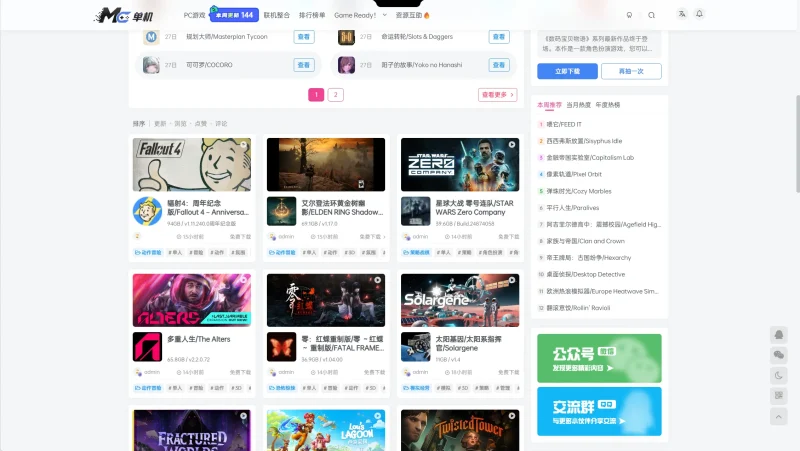
Task: Open the notification bell in the header
Action: [x=699, y=14]
